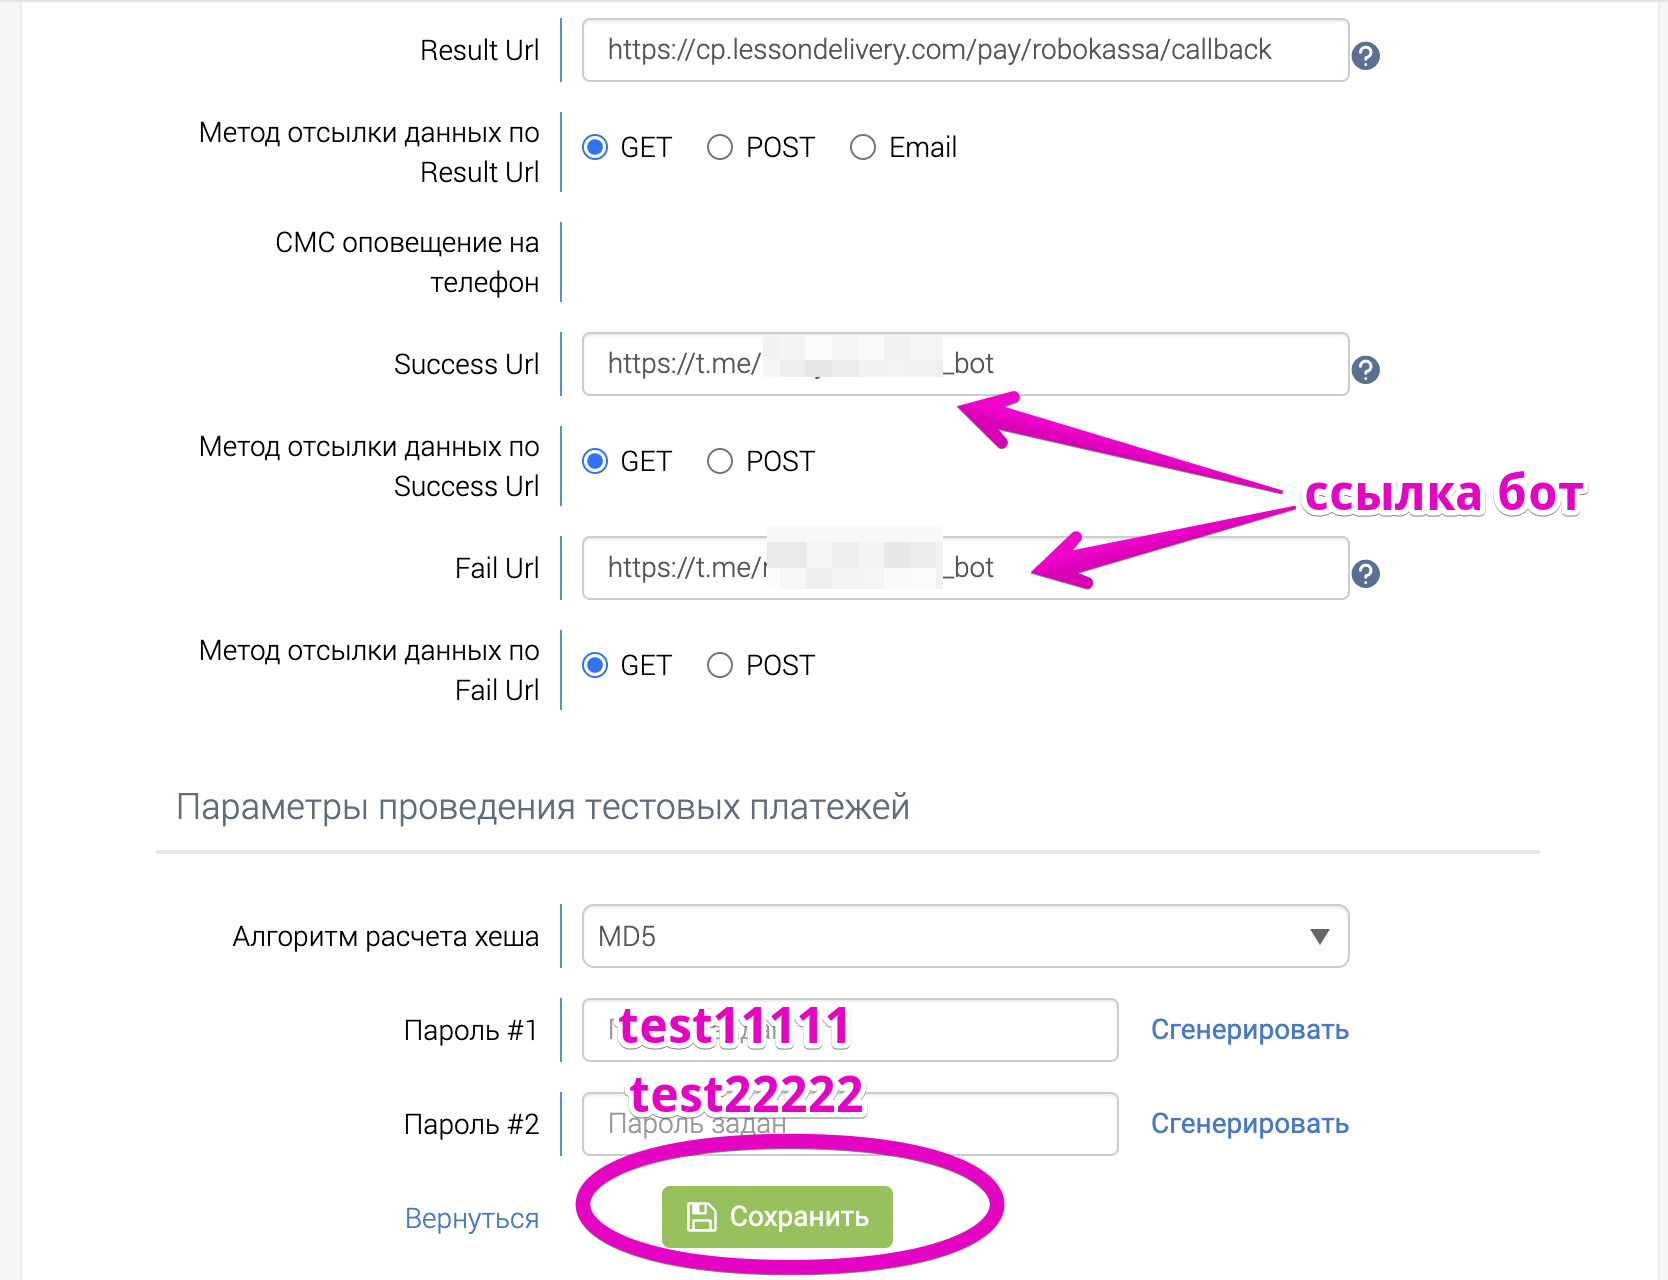Open help icon next to Result Url
The height and width of the screenshot is (1280, 1668).
tap(1365, 56)
